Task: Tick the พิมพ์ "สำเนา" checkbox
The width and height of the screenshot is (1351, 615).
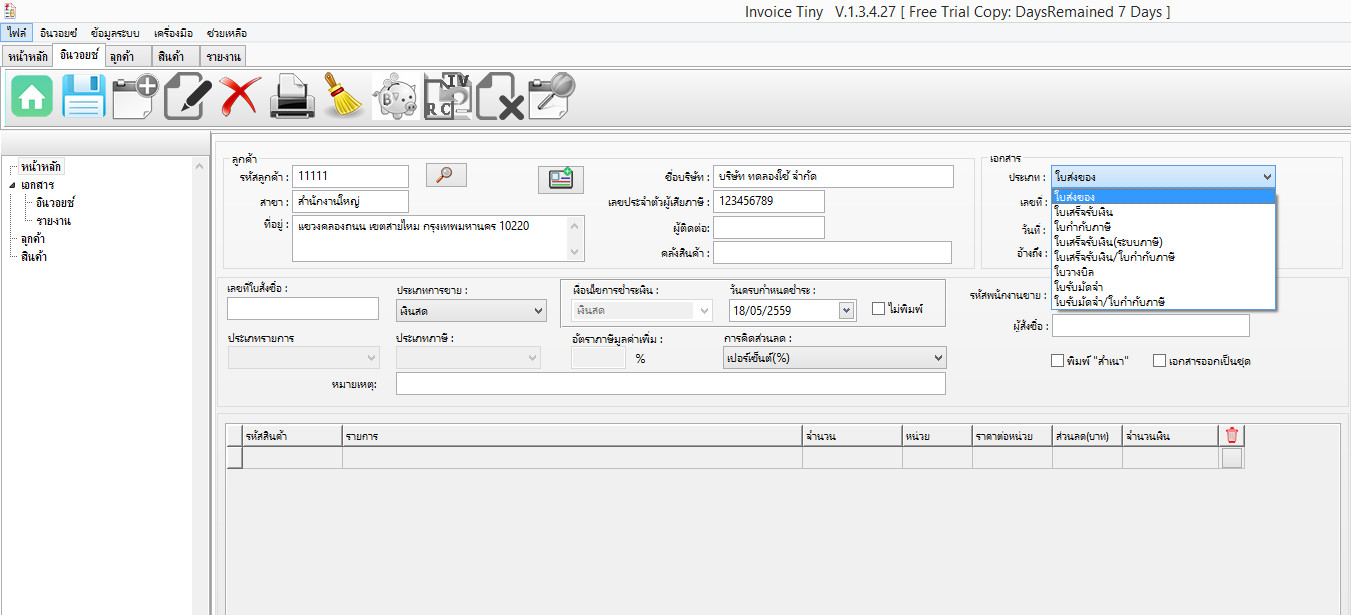Action: (x=1057, y=361)
